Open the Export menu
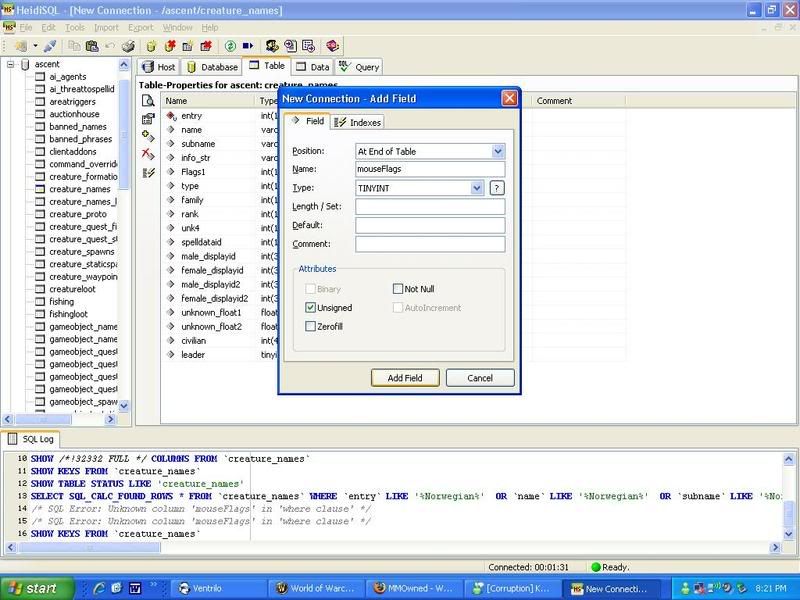The height and width of the screenshot is (600, 800). click(140, 28)
